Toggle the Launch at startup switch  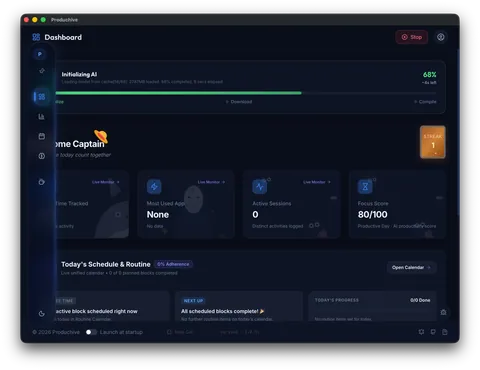point(91,332)
